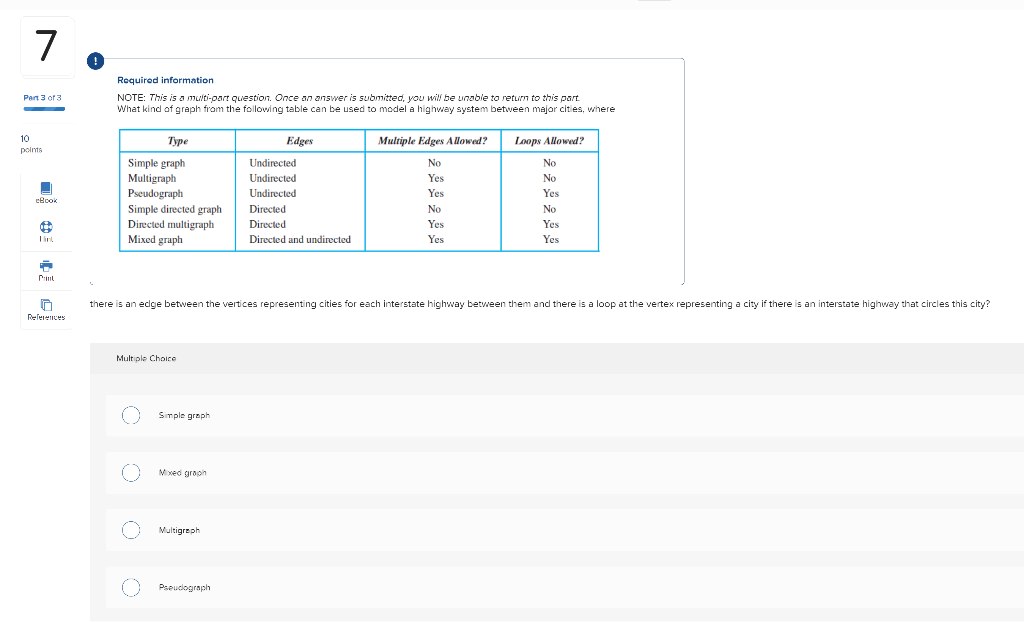The image size is (1024, 623).
Task: Click 'Pseudograph' in the table's Type column
Action: tap(155, 193)
